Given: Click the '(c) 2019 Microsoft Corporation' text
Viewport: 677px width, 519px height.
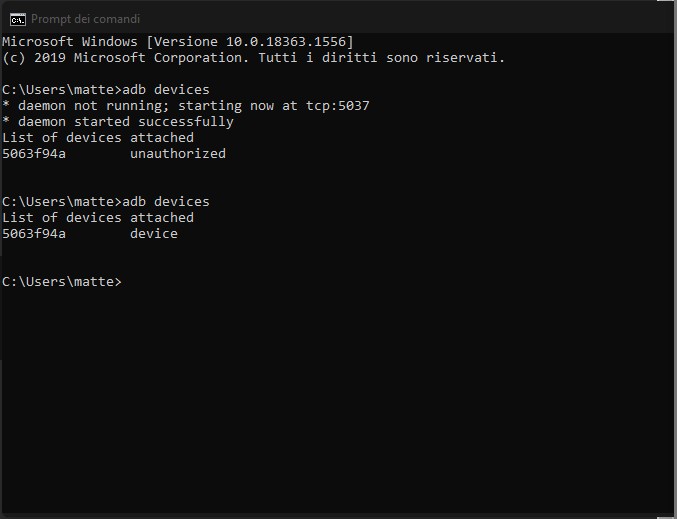Looking at the screenshot, I should pyautogui.click(x=122, y=57).
